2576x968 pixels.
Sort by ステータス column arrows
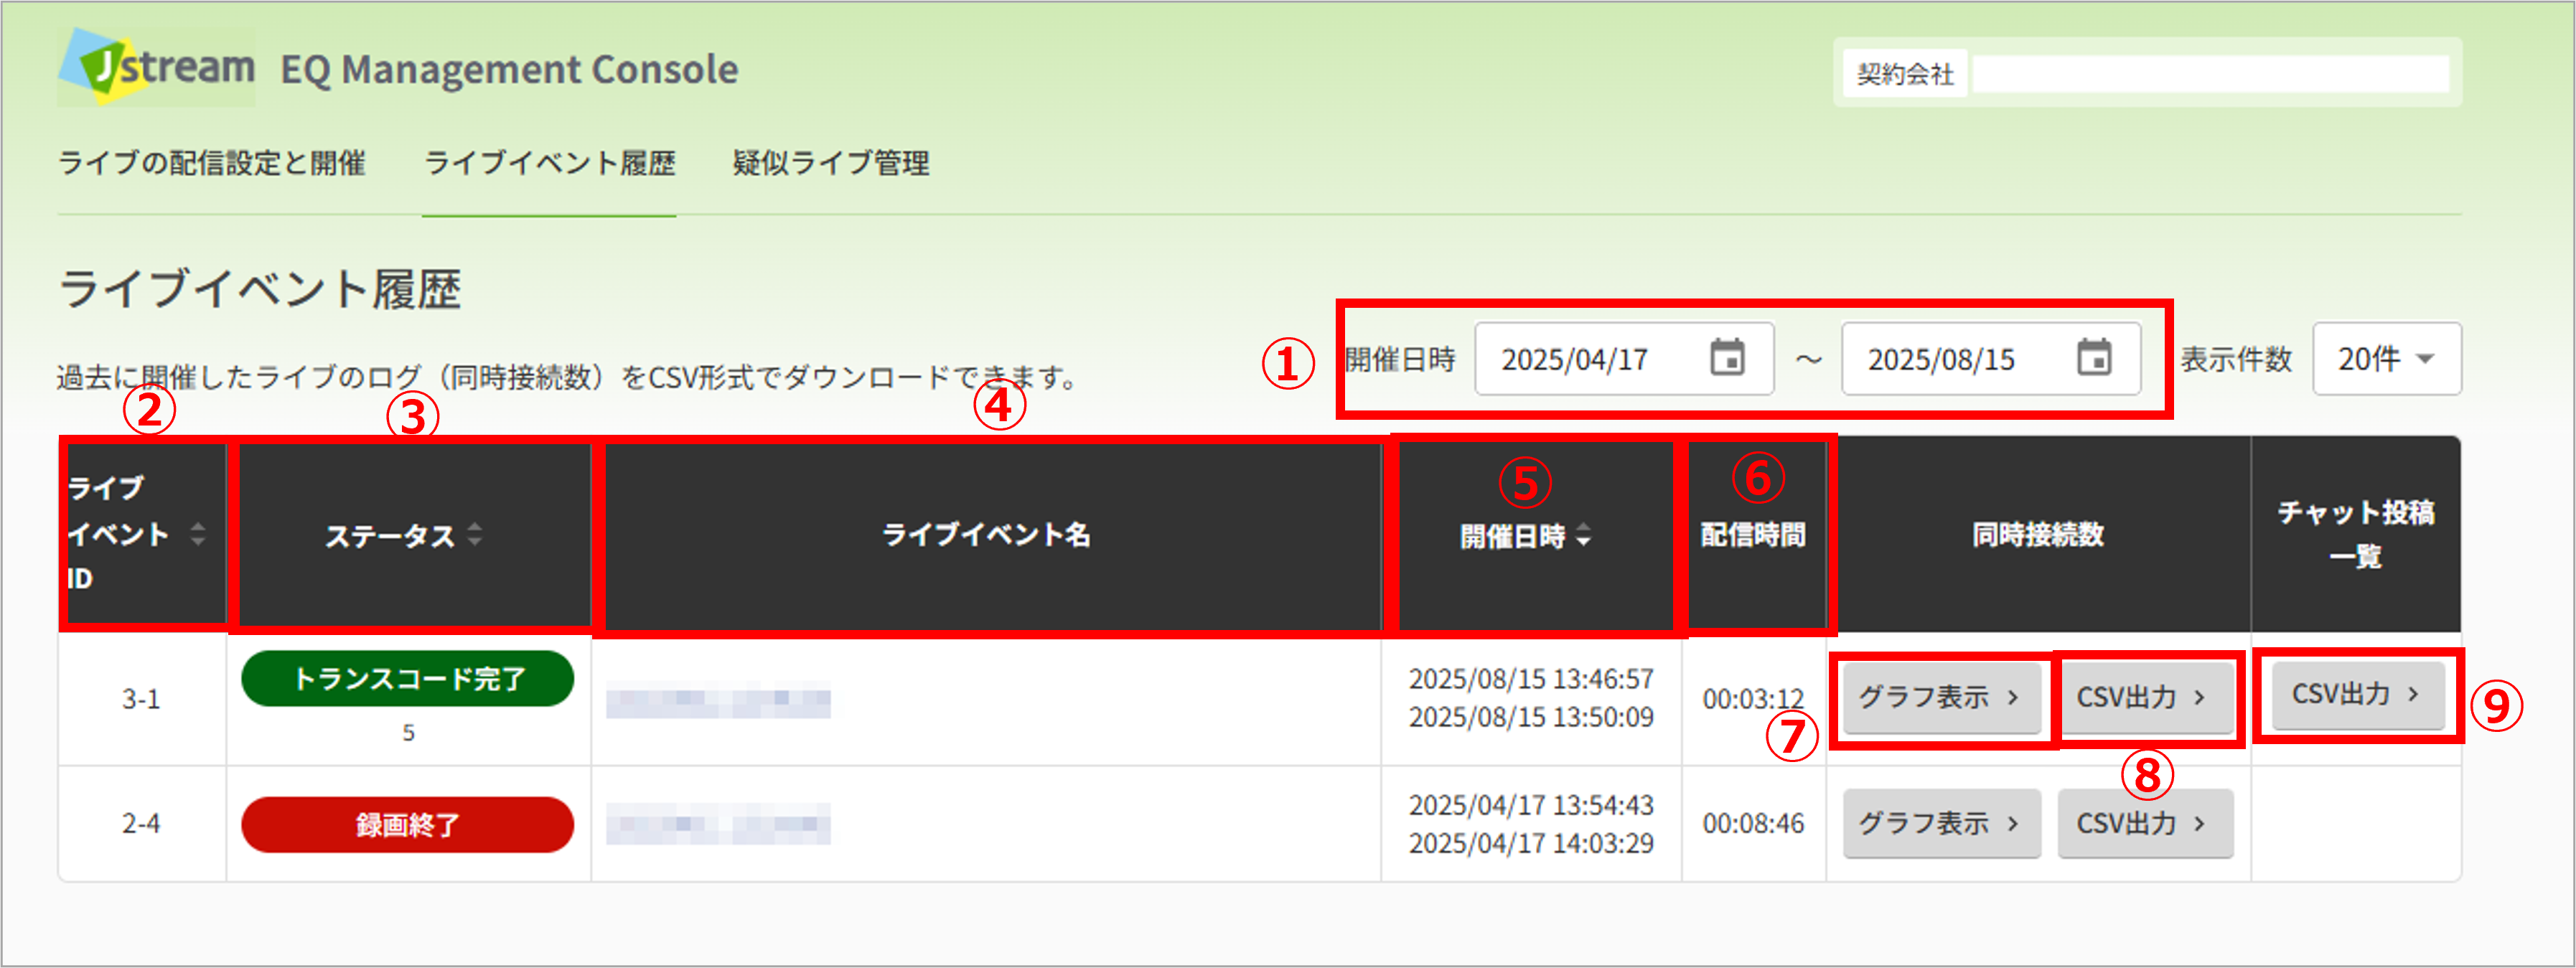coord(475,535)
